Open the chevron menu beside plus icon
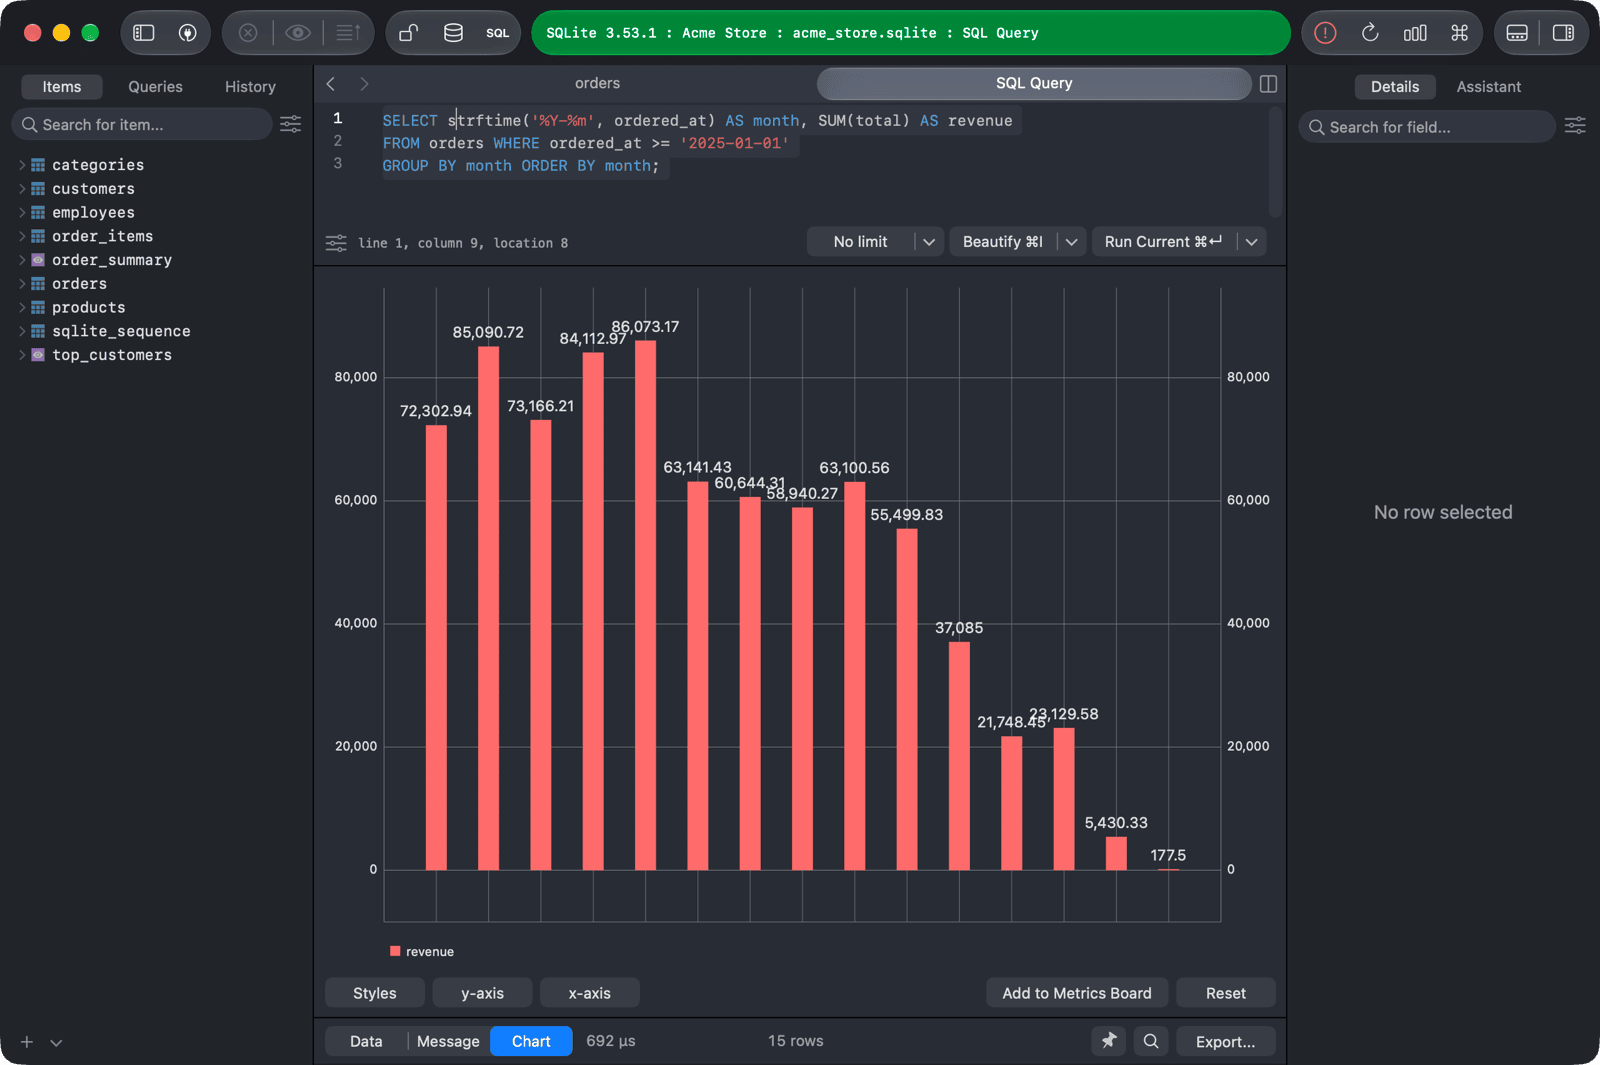1600x1065 pixels. coord(56,1042)
